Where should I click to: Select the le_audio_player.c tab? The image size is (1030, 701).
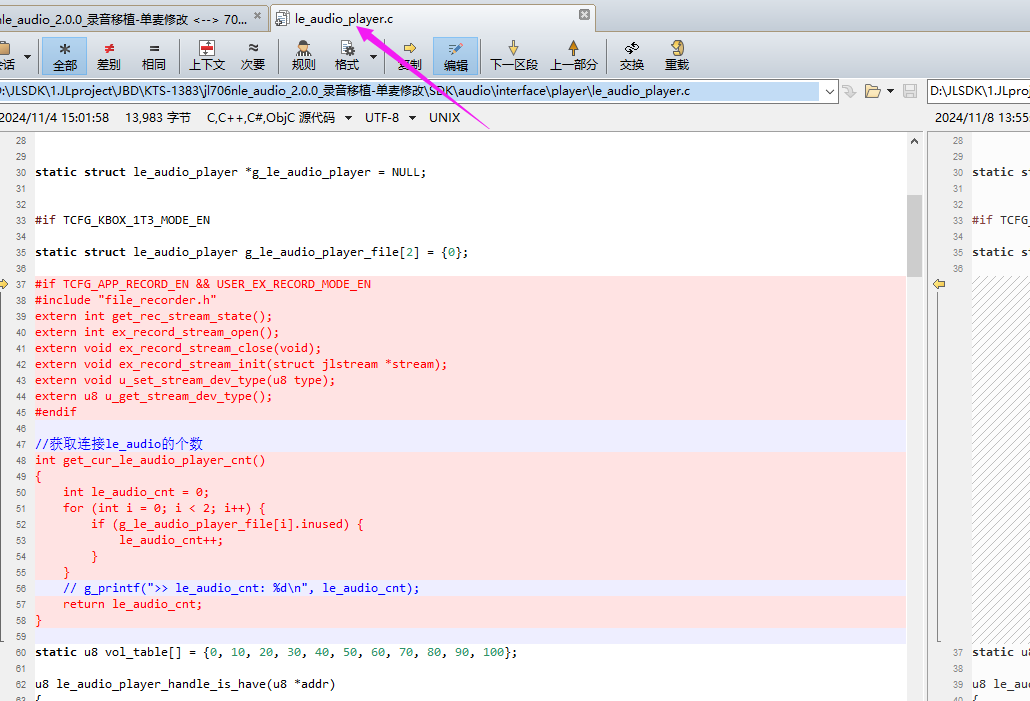344,19
